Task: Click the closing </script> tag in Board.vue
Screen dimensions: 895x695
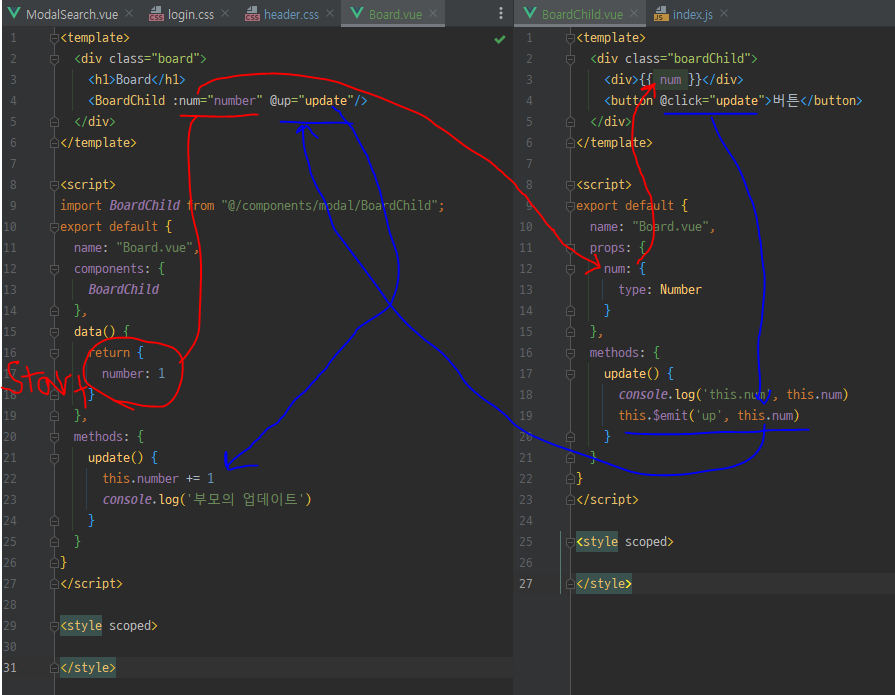Action: (x=91, y=584)
